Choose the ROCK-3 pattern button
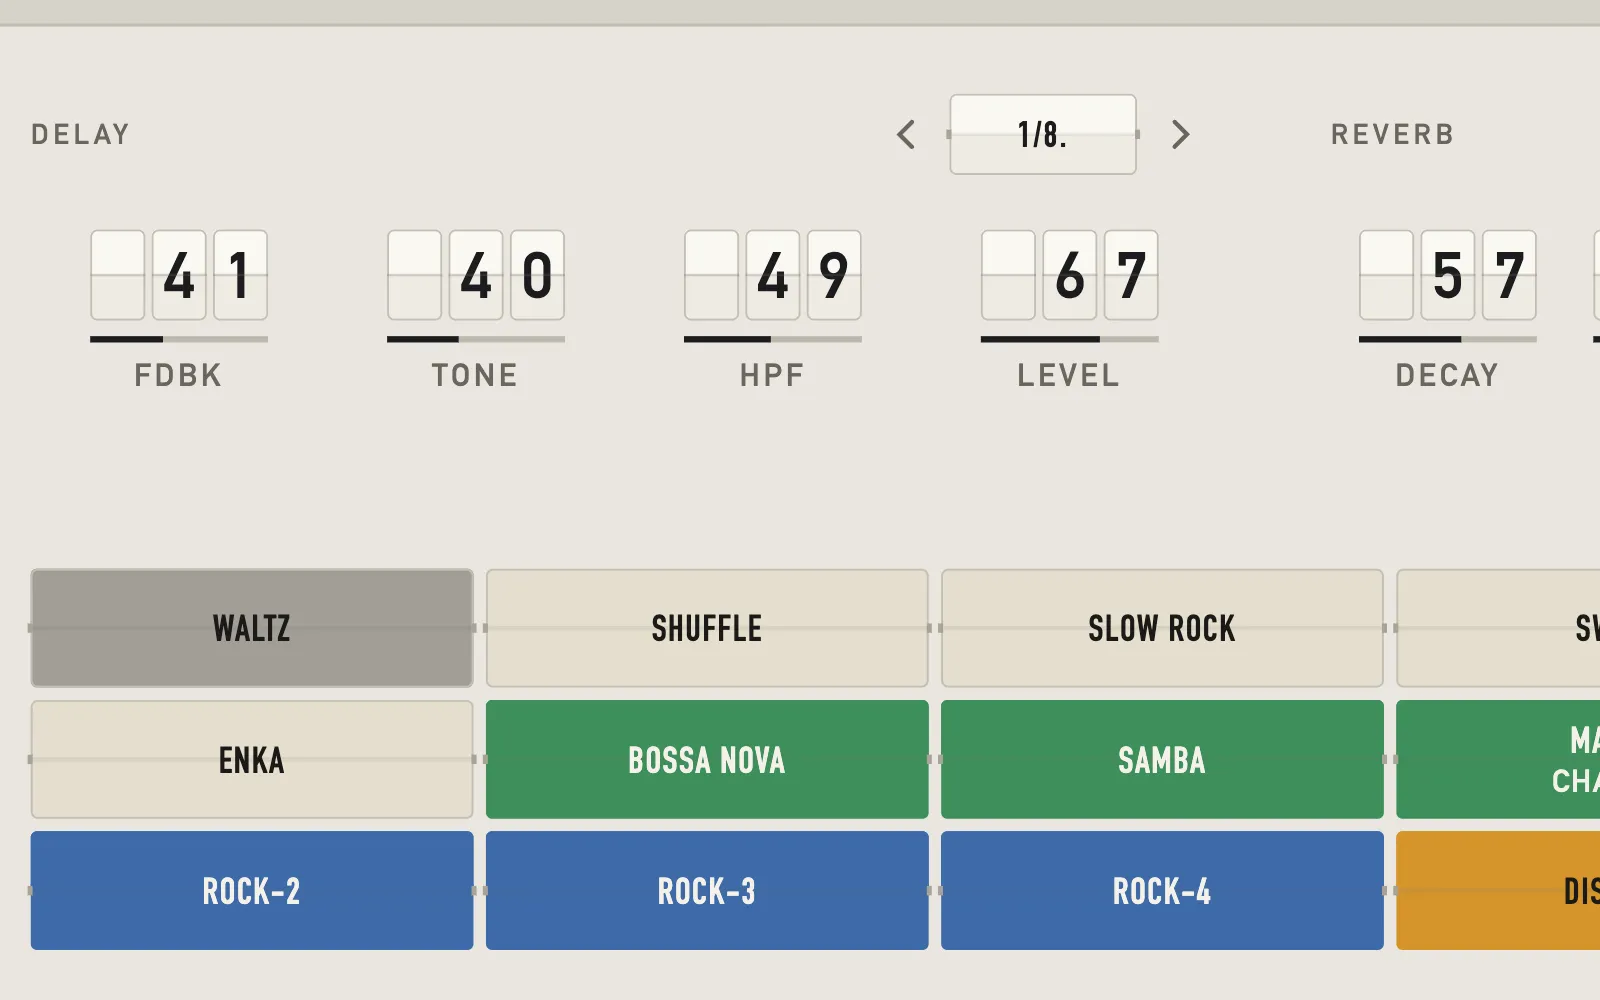 point(707,890)
